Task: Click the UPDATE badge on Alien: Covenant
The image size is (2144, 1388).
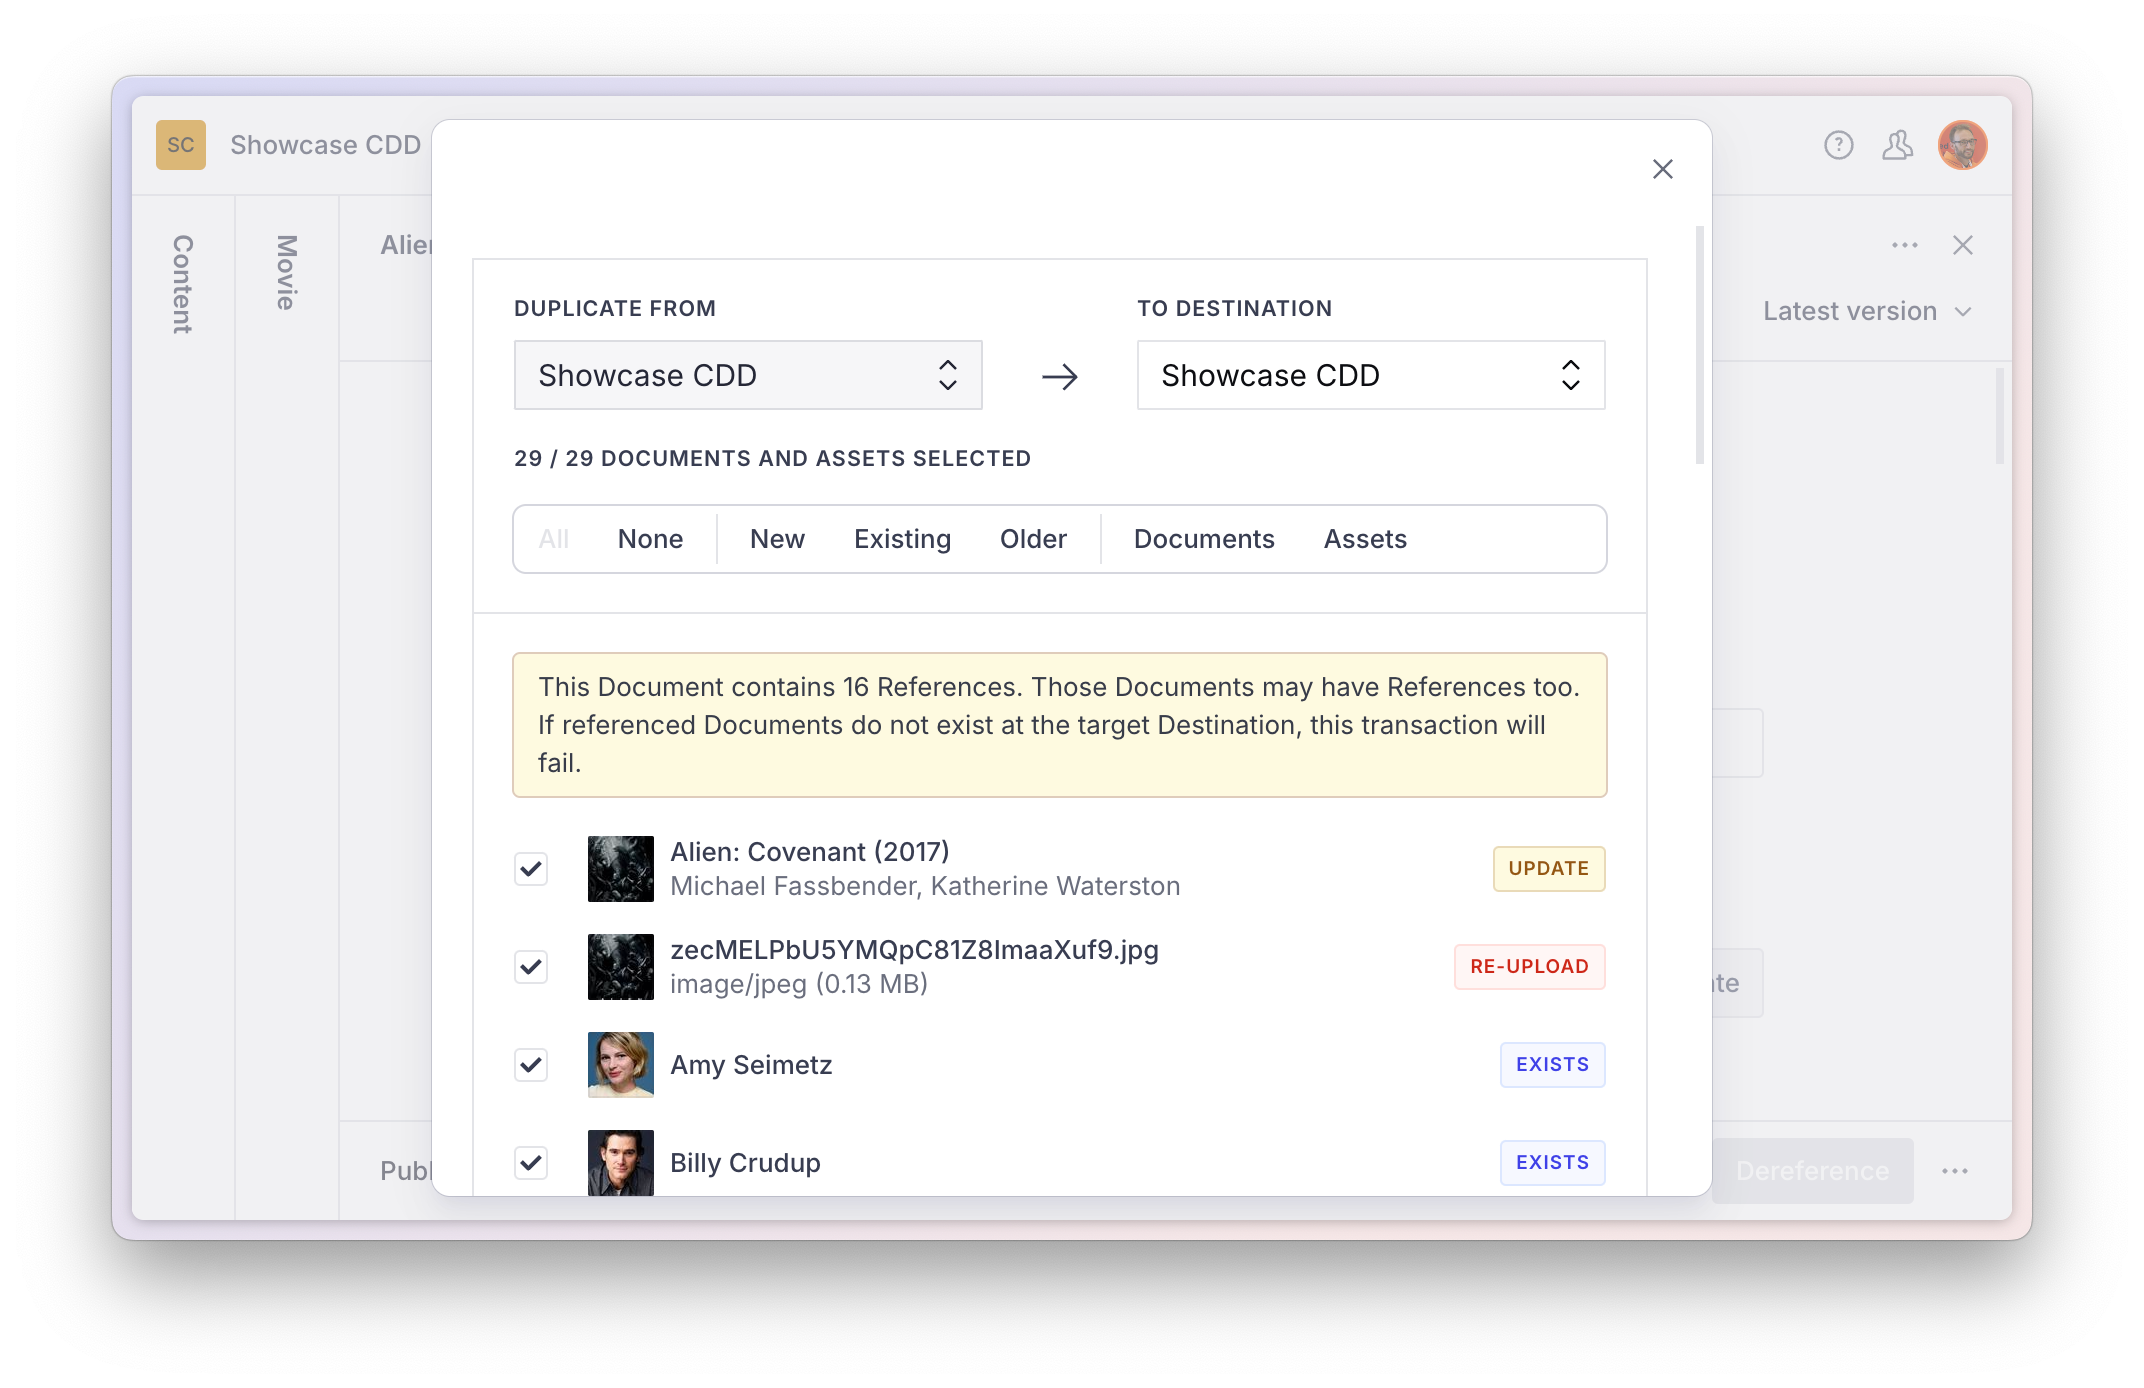Action: click(1545, 868)
